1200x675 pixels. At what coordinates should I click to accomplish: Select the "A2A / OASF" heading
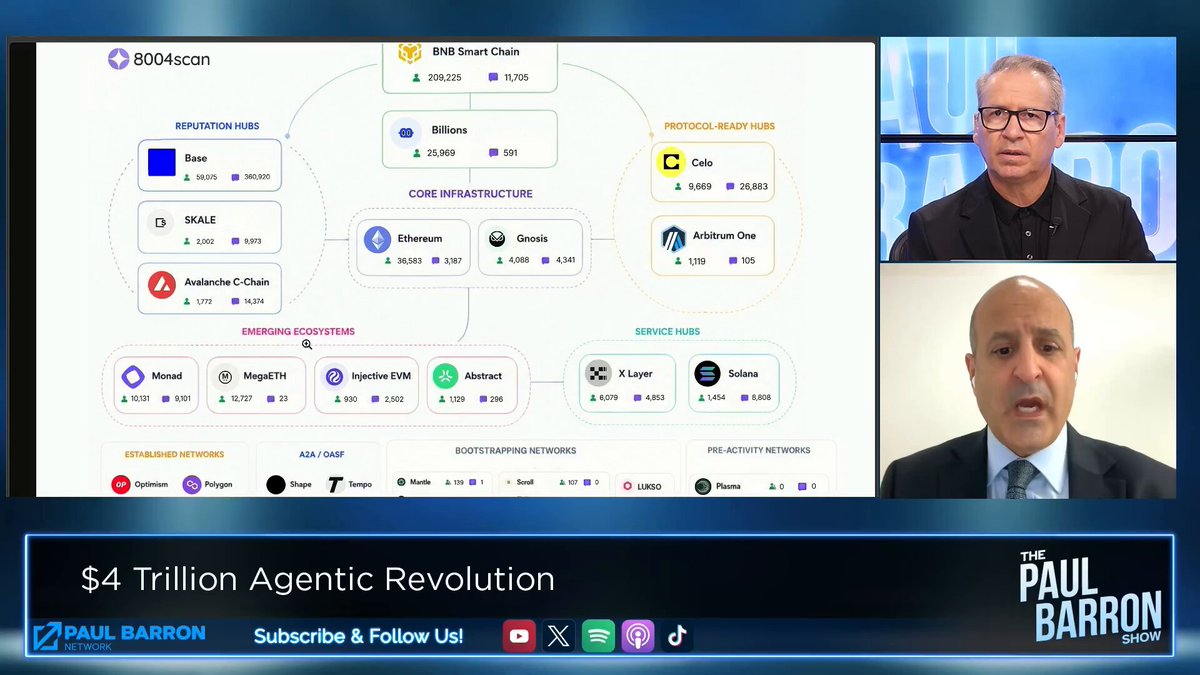[x=319, y=455]
